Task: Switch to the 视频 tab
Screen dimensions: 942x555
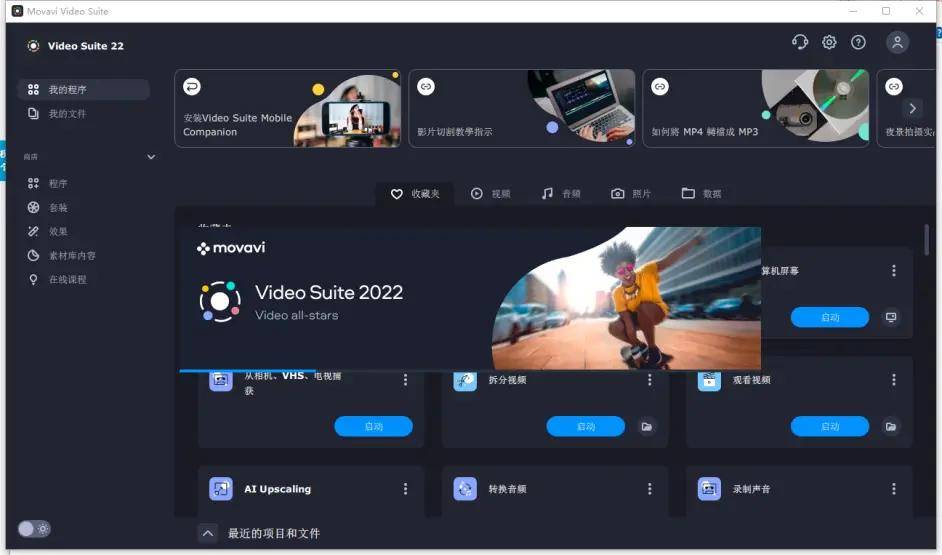Action: (491, 194)
